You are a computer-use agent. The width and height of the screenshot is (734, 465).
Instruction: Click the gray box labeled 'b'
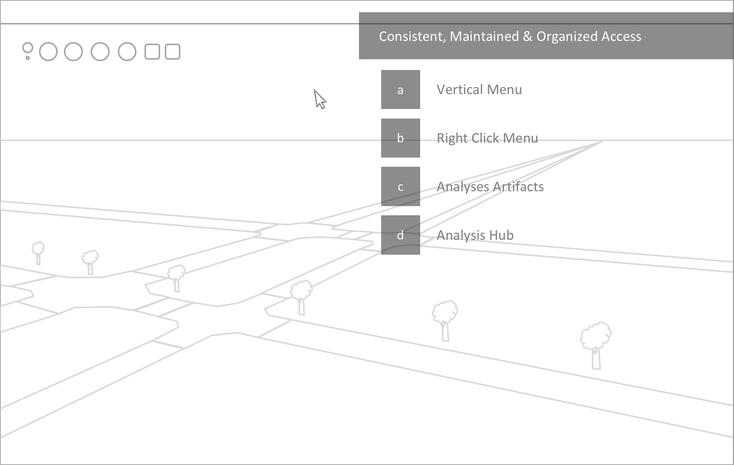click(400, 138)
